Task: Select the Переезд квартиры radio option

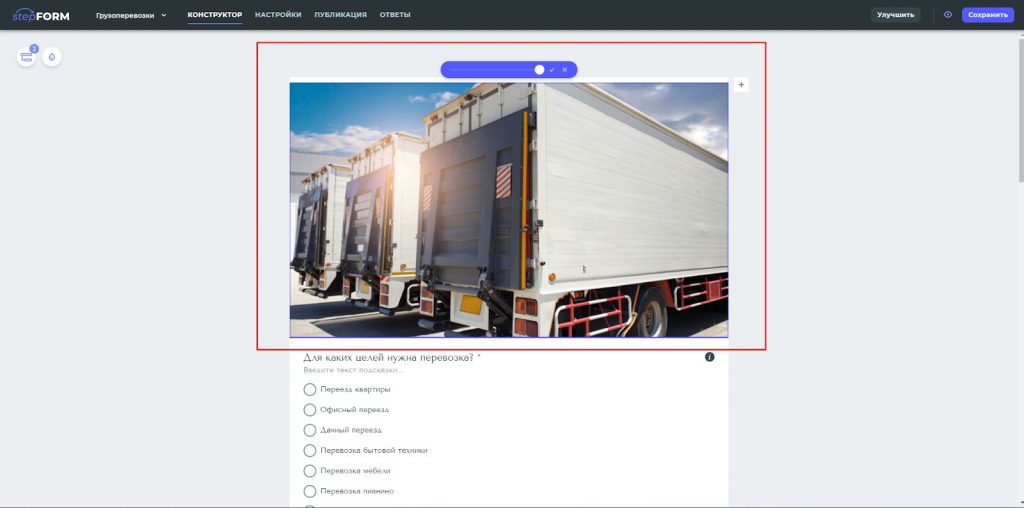Action: click(310, 389)
